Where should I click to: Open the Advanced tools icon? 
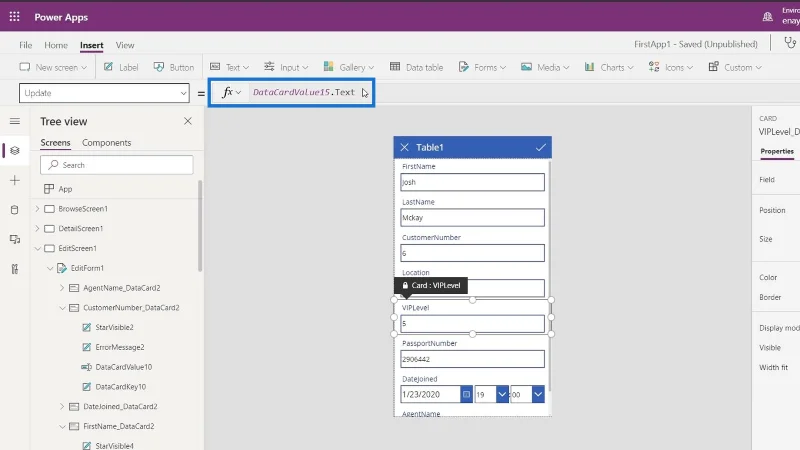pyautogui.click(x=15, y=269)
